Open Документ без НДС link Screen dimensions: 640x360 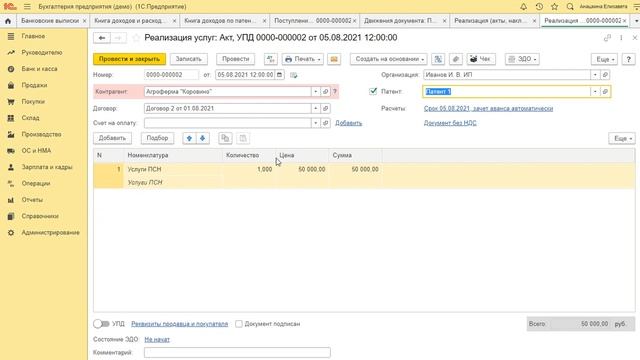[x=450, y=123]
